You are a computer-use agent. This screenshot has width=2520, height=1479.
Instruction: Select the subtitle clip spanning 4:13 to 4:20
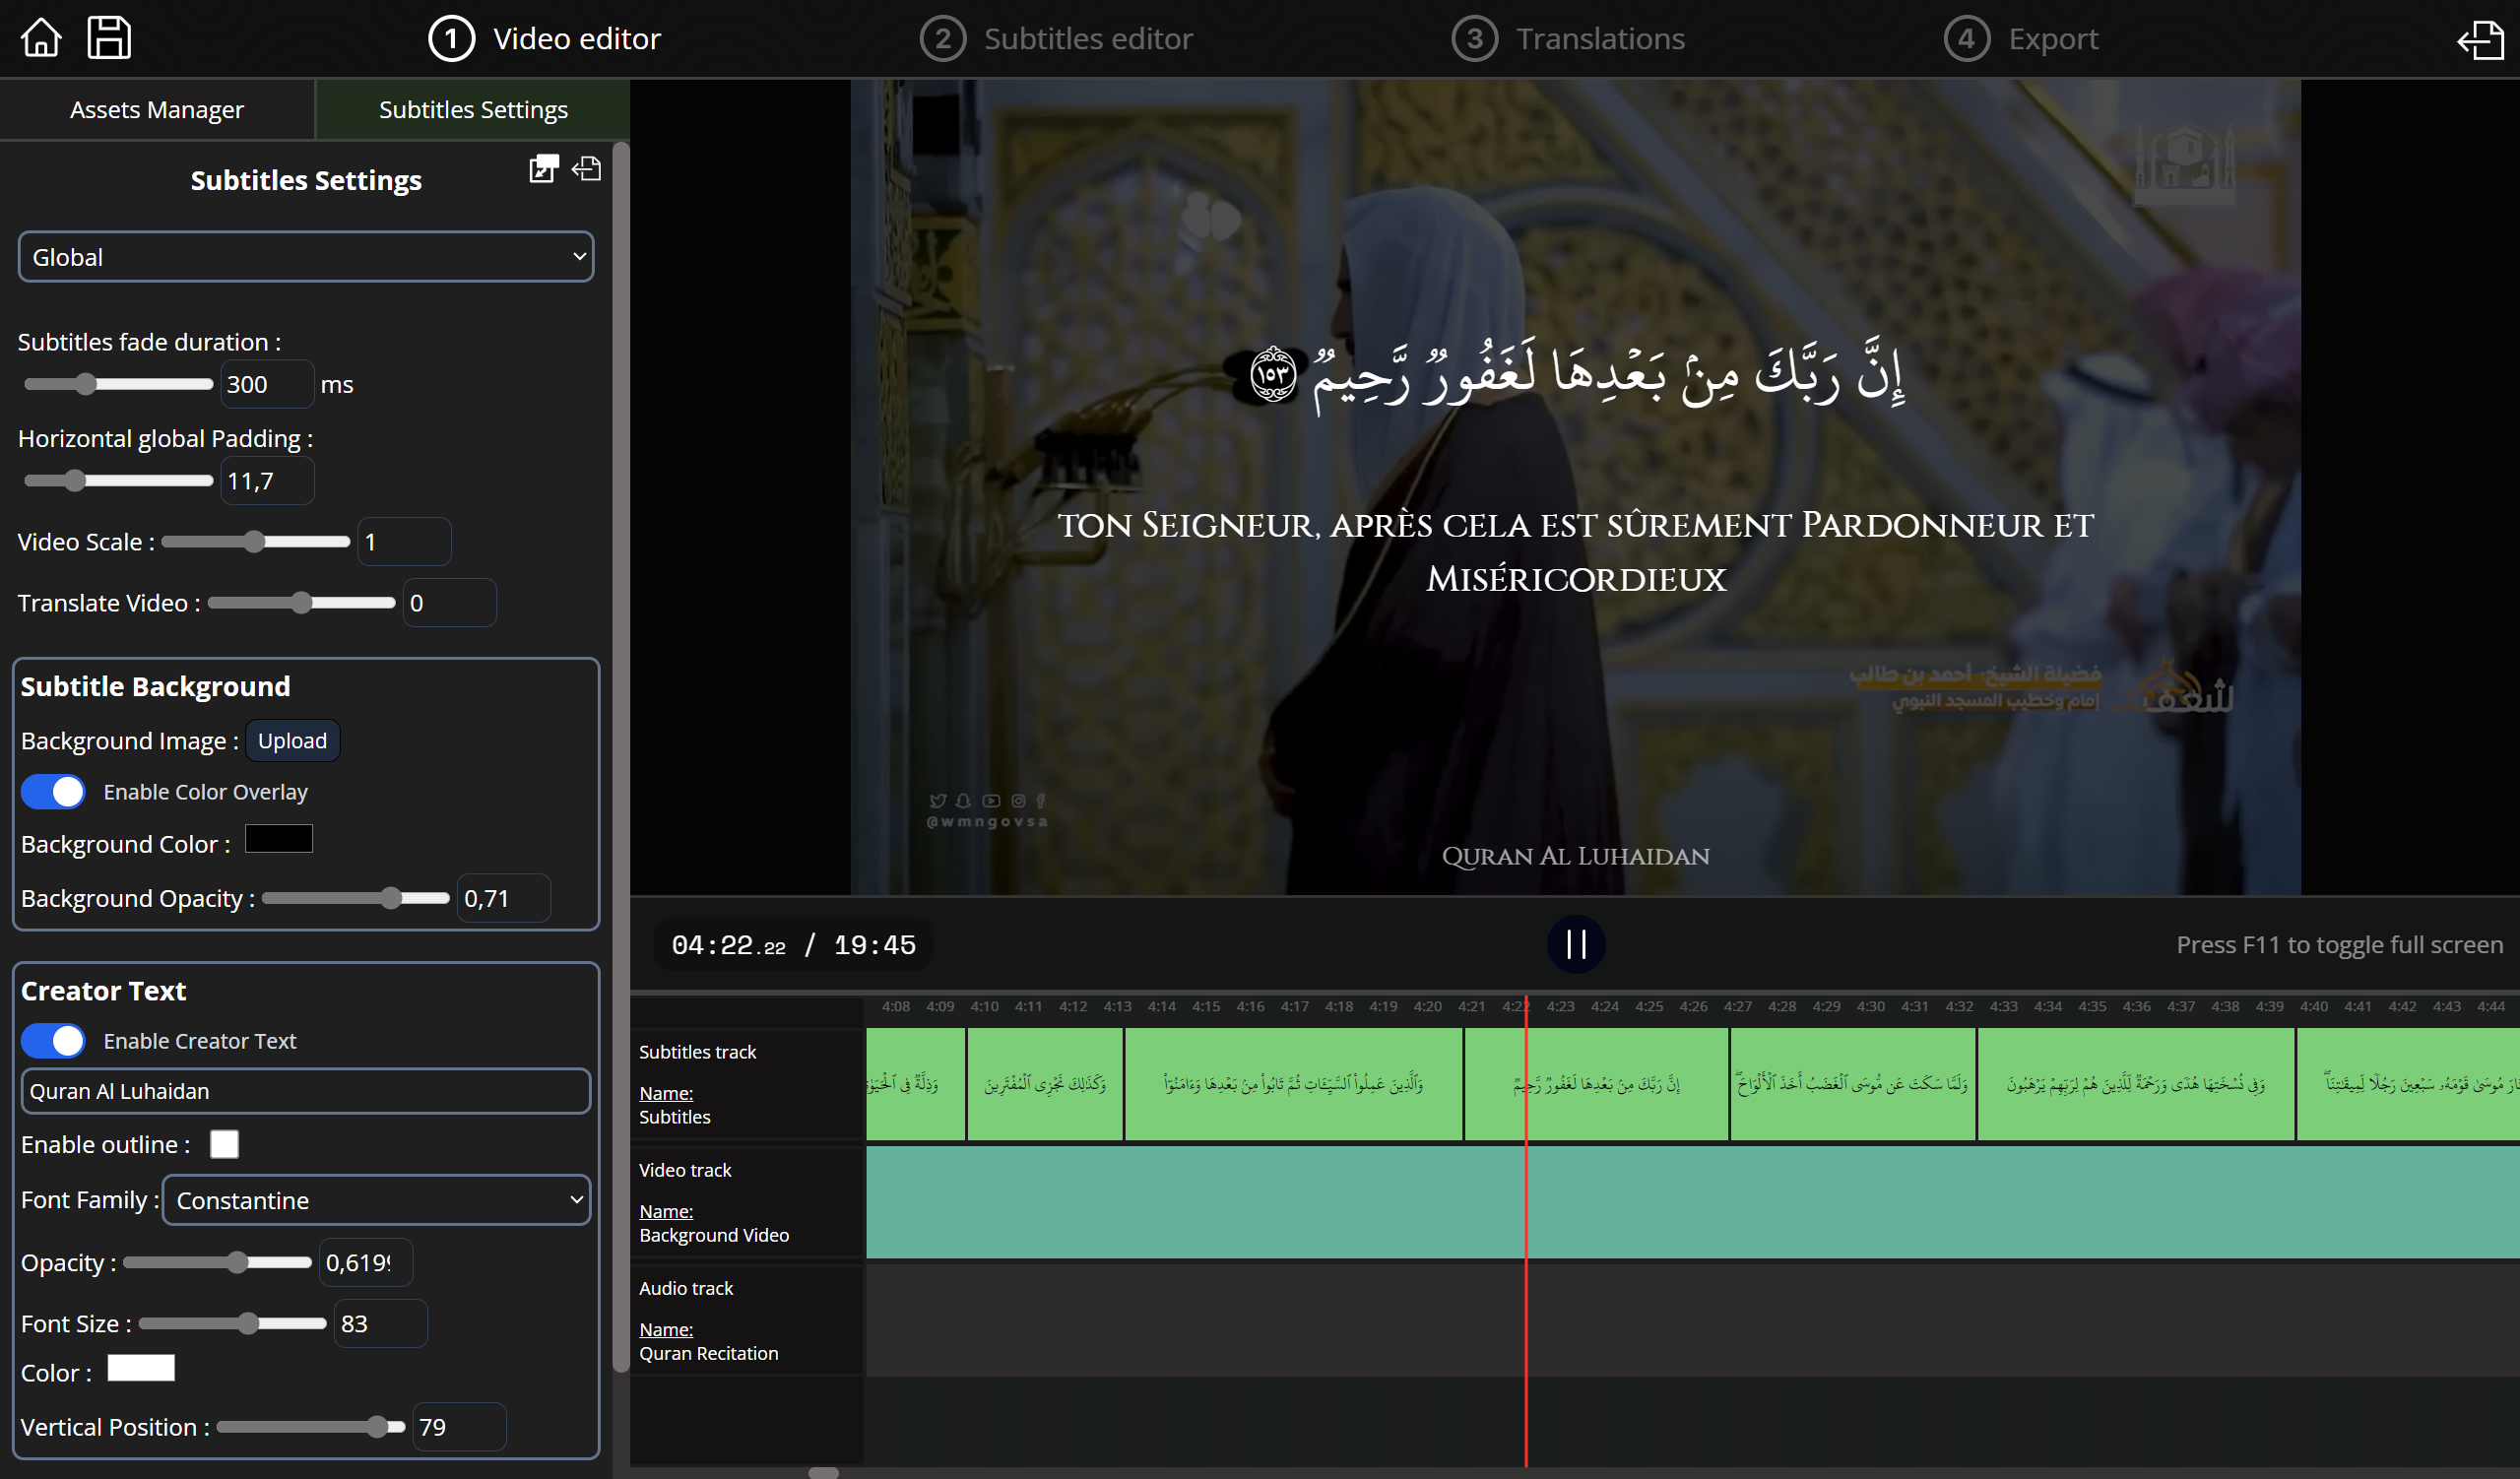pyautogui.click(x=1294, y=1084)
